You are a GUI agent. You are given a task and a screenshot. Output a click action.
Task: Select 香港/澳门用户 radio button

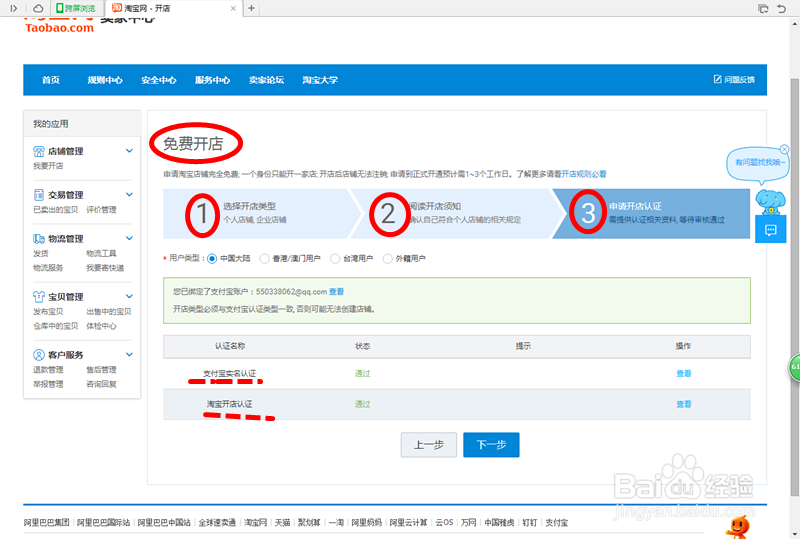264,259
